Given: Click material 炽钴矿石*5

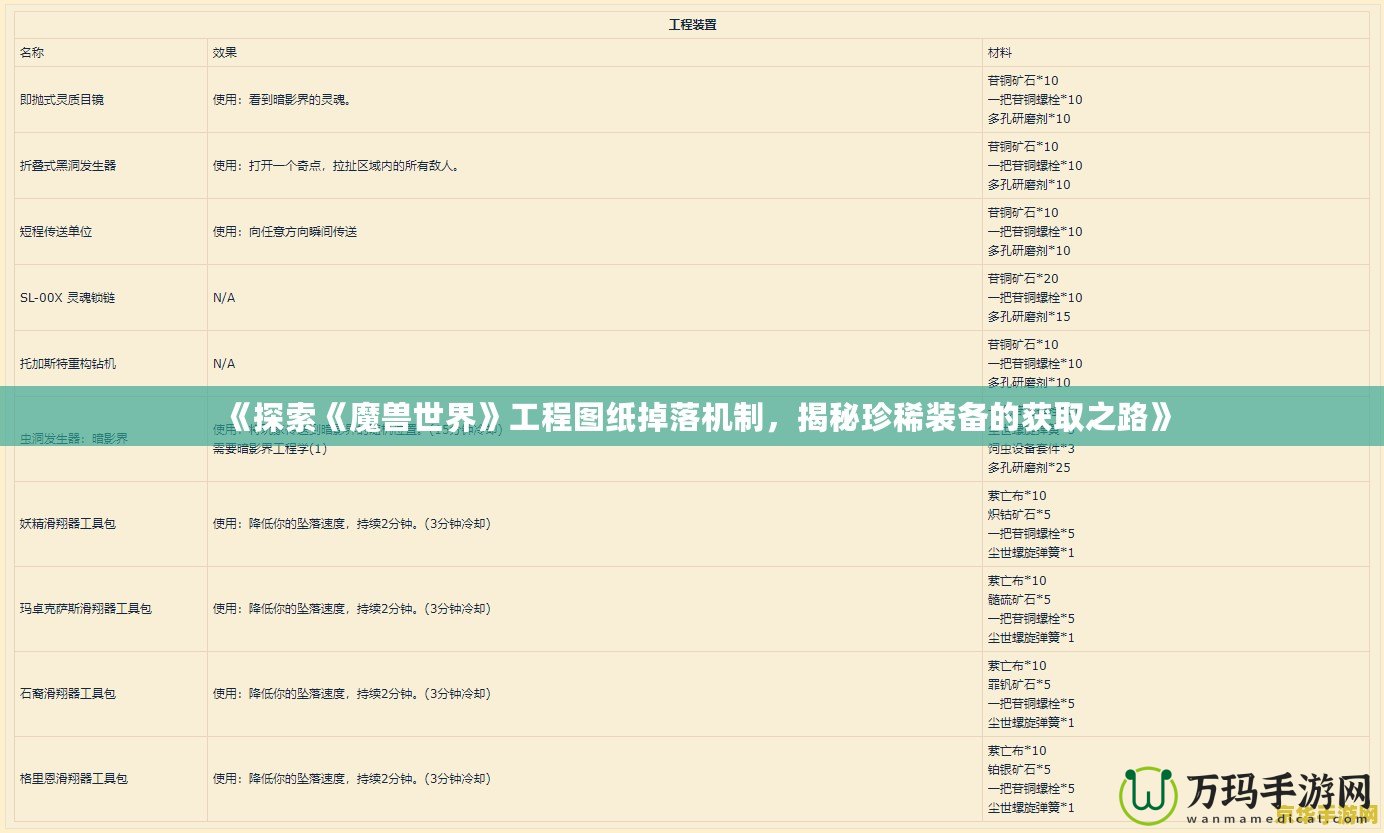Looking at the screenshot, I should [x=1019, y=515].
